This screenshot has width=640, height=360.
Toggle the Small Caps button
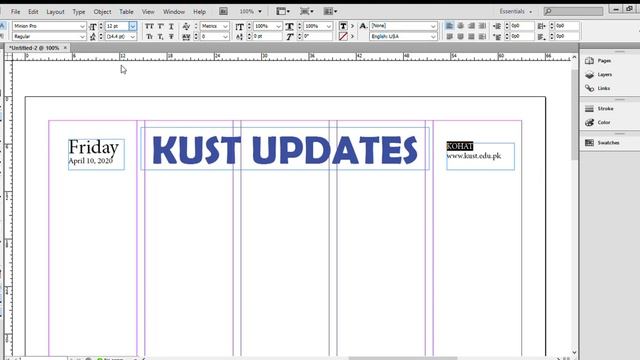[x=149, y=37]
